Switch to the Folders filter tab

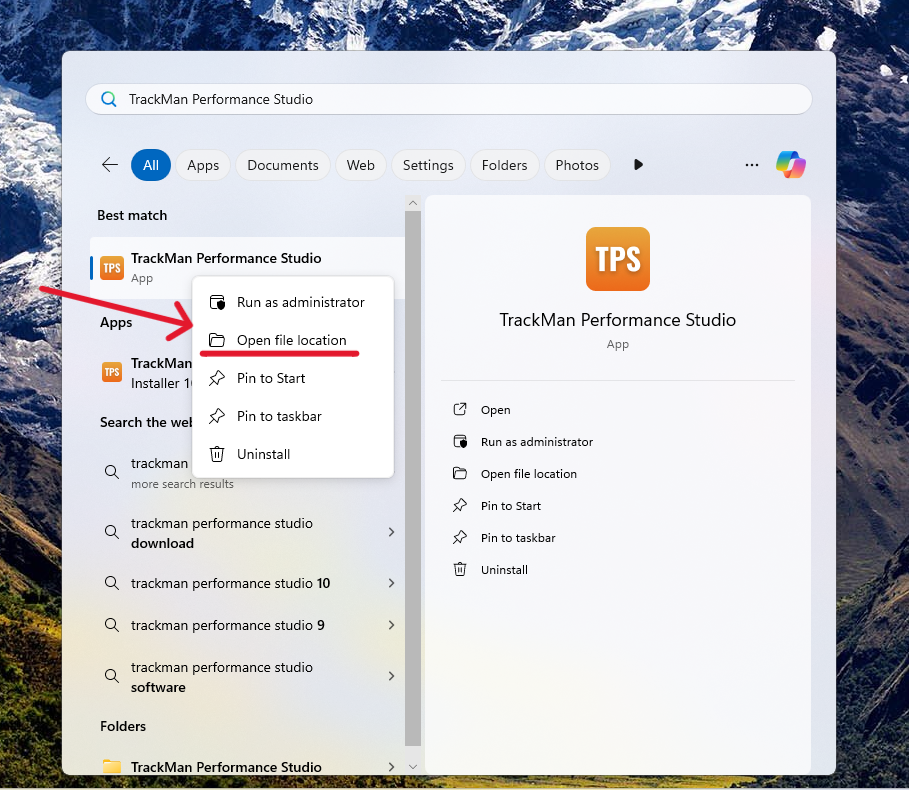click(504, 165)
